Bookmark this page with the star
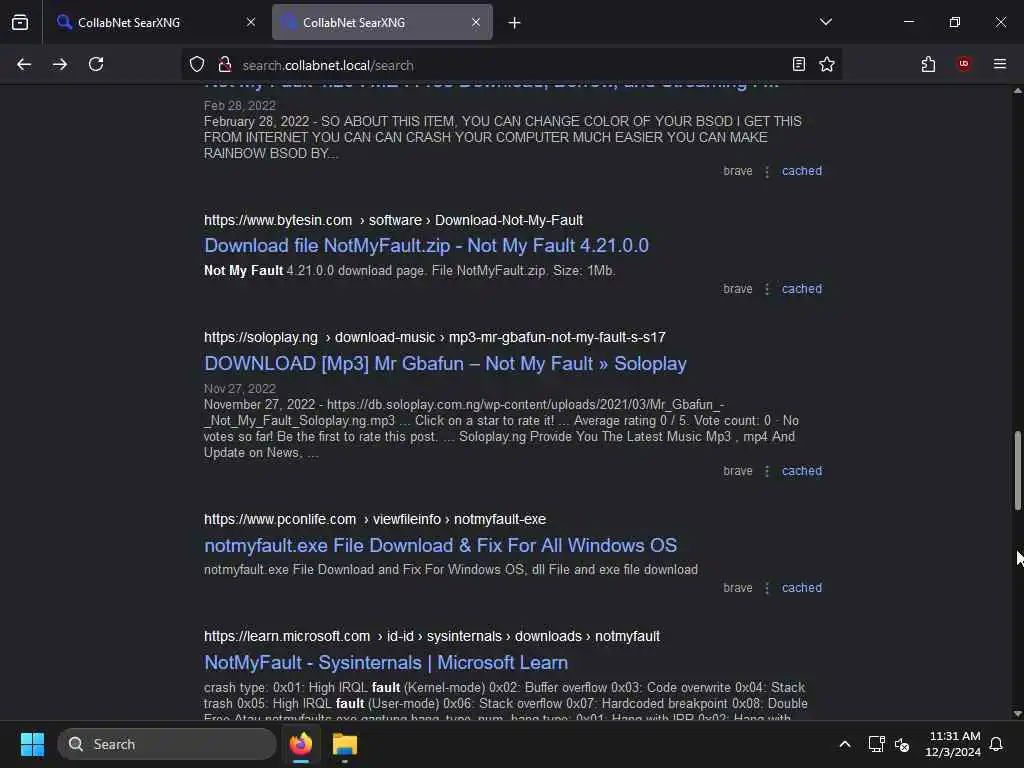Image resolution: width=1024 pixels, height=768 pixels. click(x=827, y=64)
